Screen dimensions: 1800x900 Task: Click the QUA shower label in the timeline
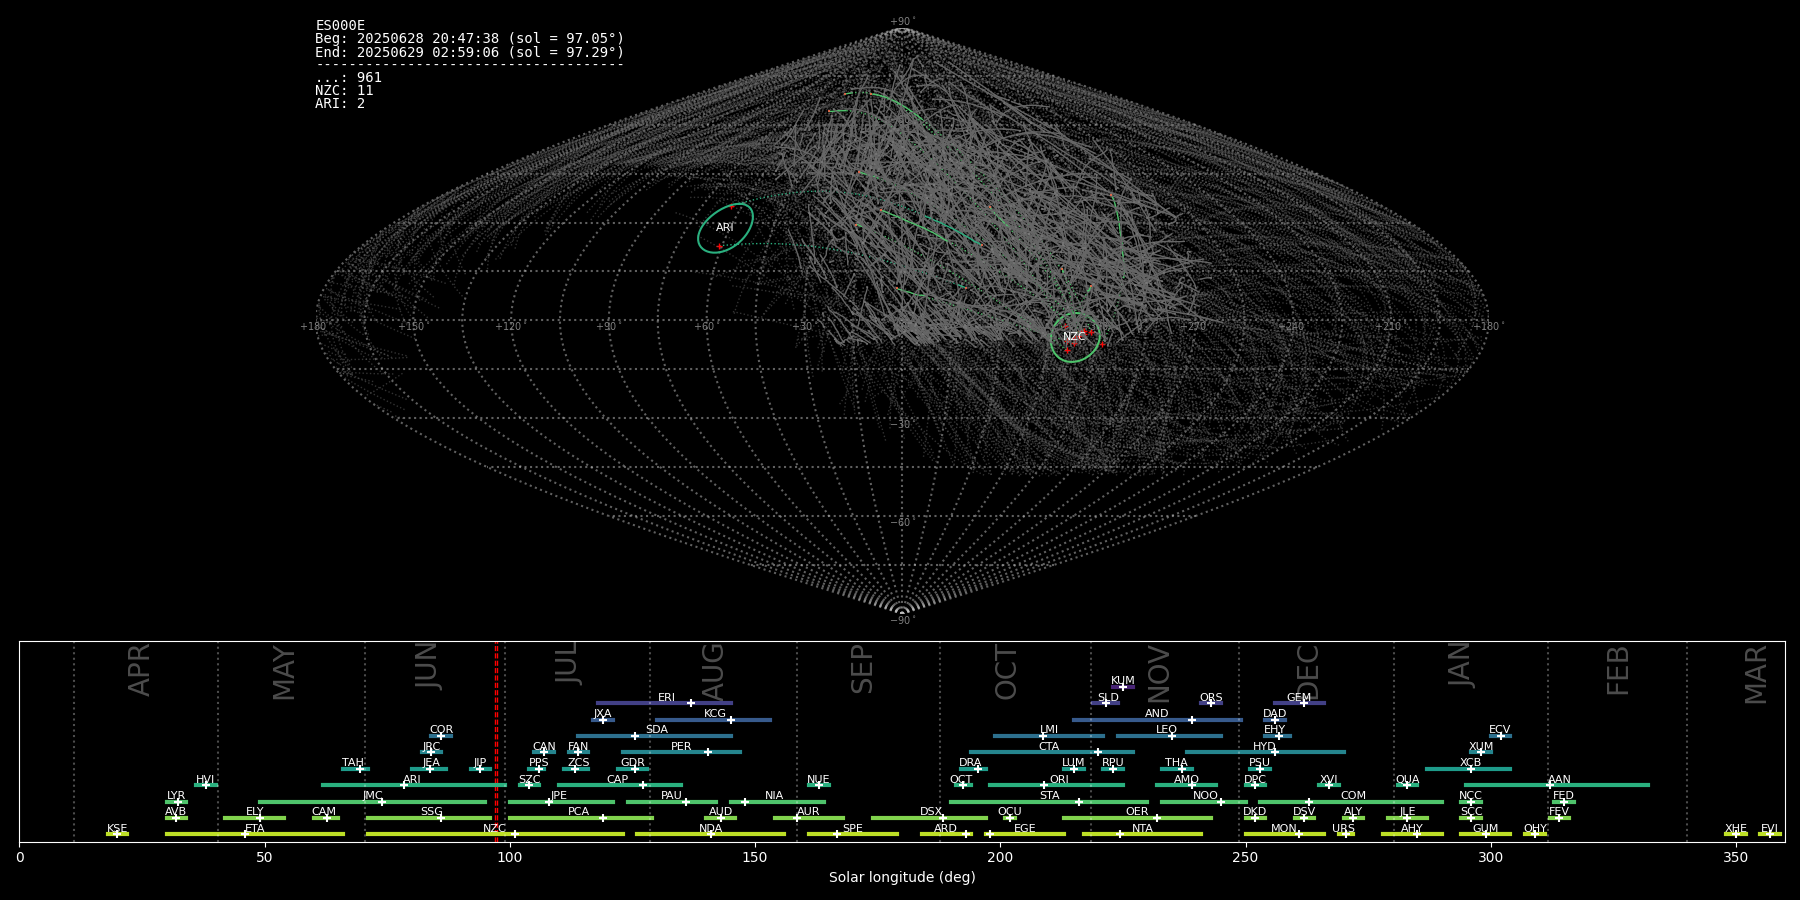(1407, 780)
